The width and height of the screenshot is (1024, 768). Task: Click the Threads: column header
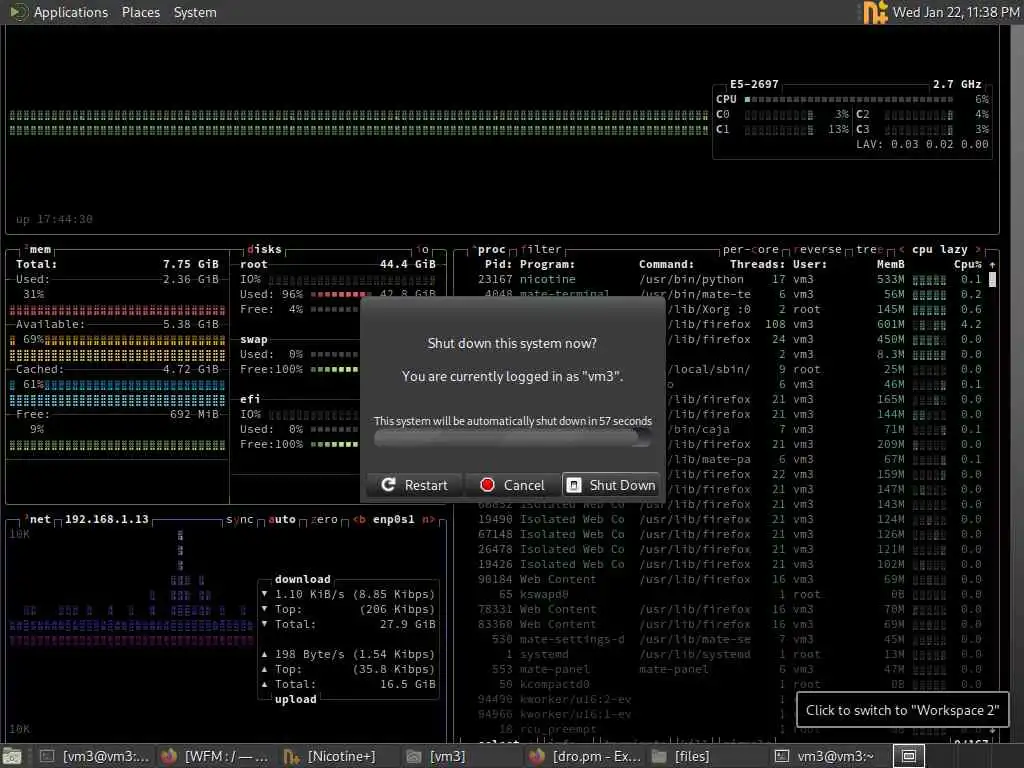tap(757, 264)
